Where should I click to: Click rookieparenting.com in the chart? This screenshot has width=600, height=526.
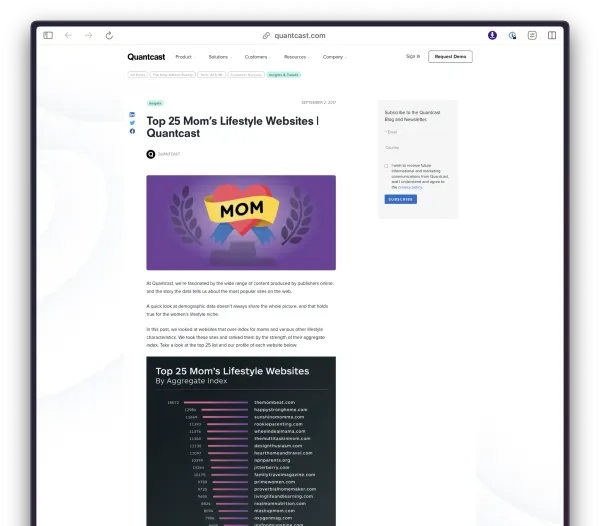278,424
